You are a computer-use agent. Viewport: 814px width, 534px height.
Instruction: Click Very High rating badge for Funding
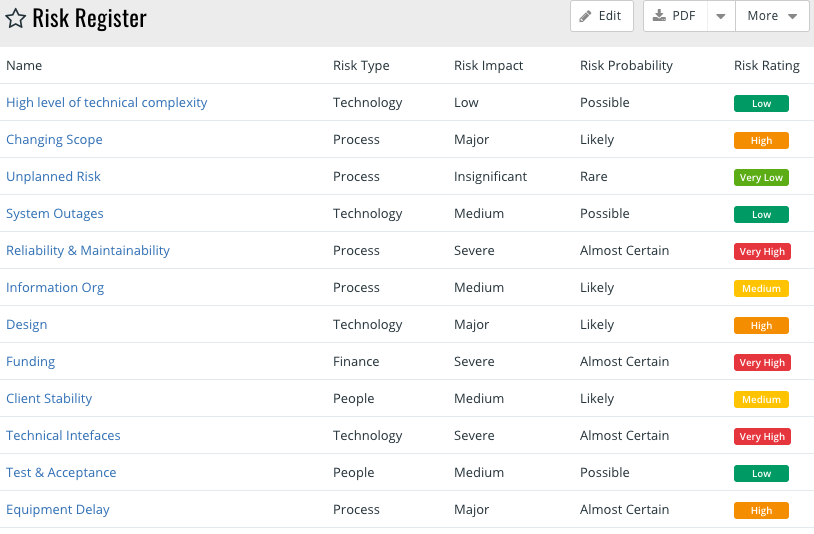(x=762, y=363)
